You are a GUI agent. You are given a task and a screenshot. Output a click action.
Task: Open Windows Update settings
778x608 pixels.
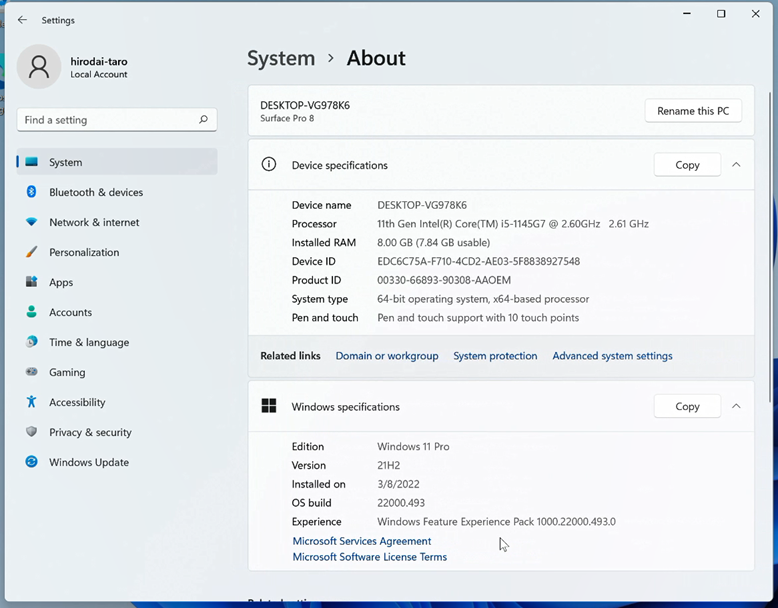[117, 462]
